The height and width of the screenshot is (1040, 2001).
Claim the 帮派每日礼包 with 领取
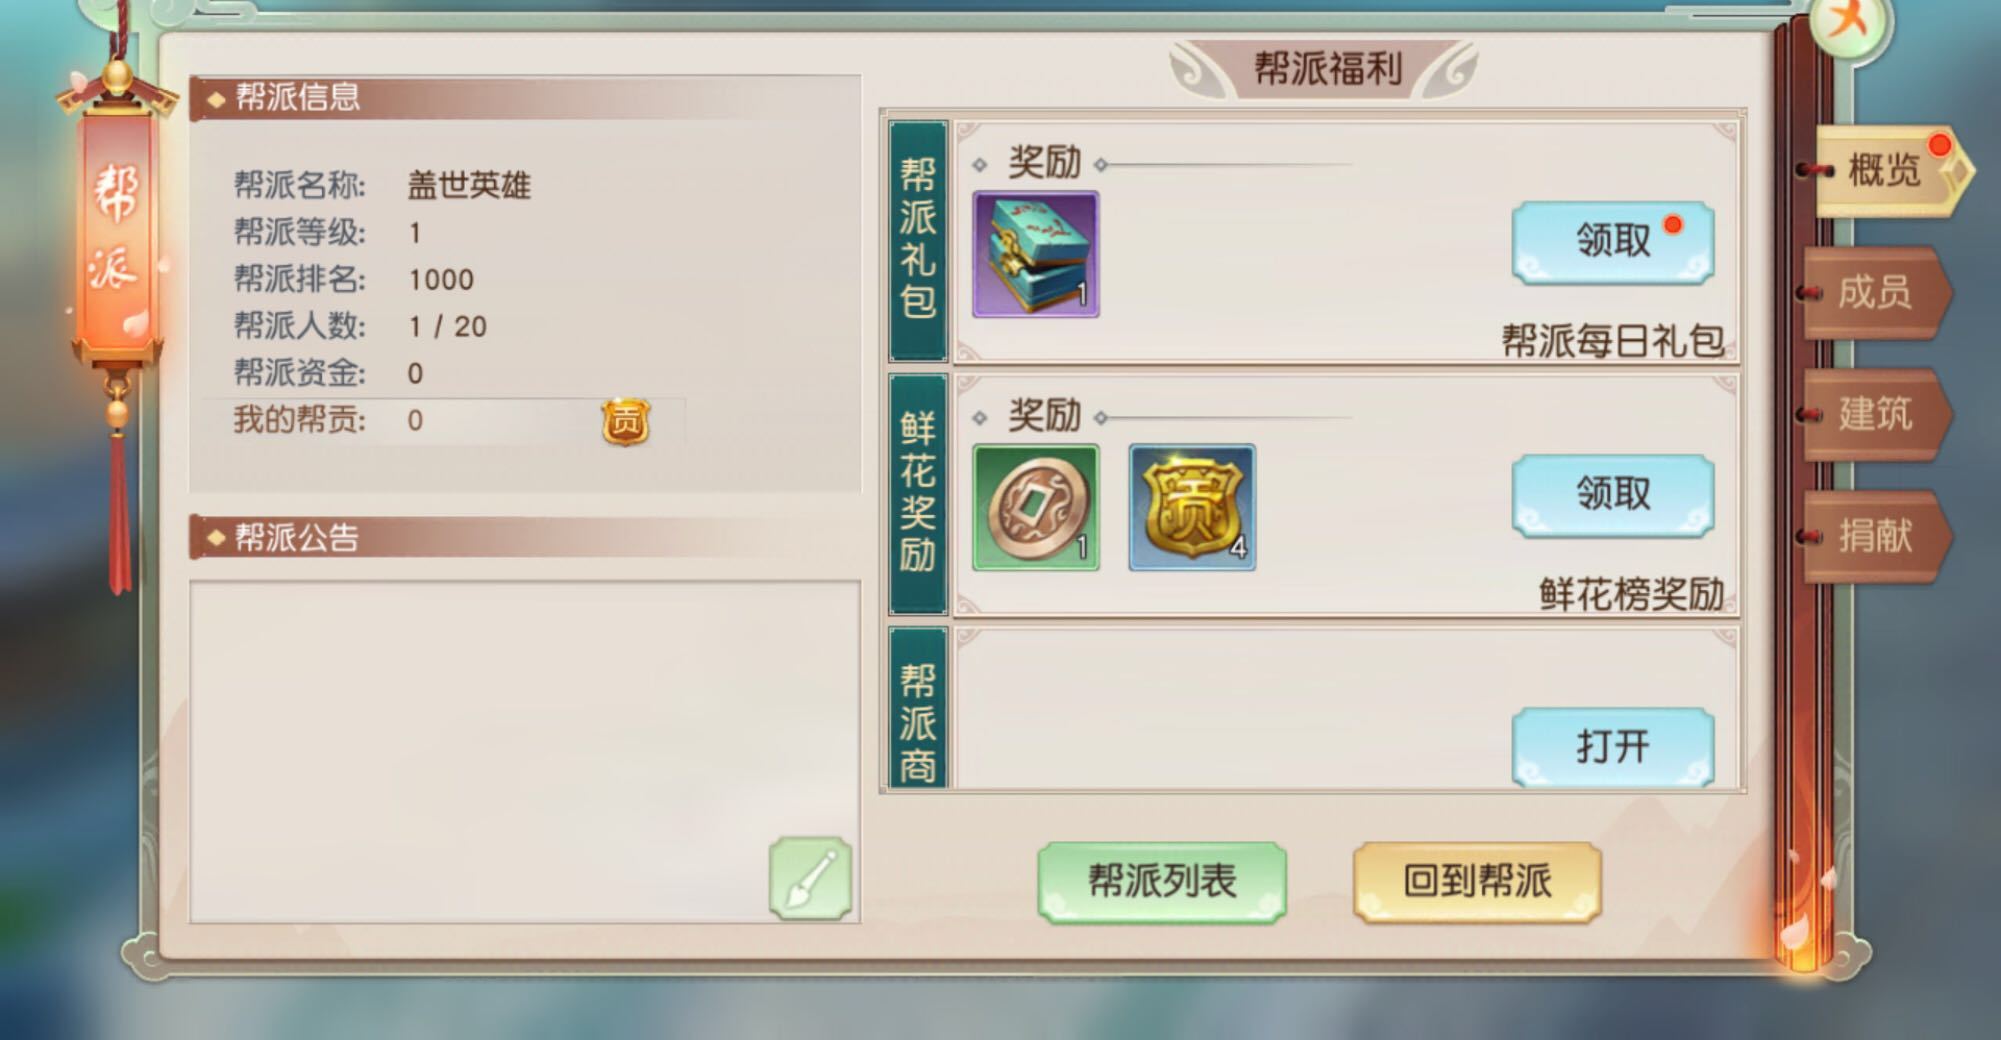(1612, 242)
